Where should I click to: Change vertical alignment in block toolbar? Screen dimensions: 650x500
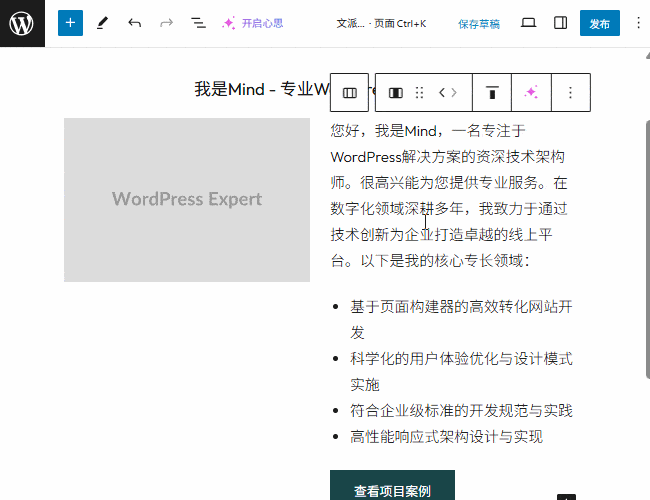coord(492,93)
